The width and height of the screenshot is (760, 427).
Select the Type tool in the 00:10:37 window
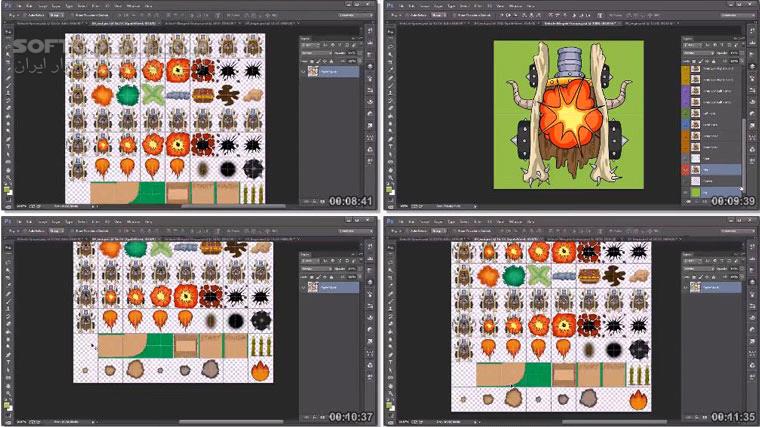click(8, 362)
